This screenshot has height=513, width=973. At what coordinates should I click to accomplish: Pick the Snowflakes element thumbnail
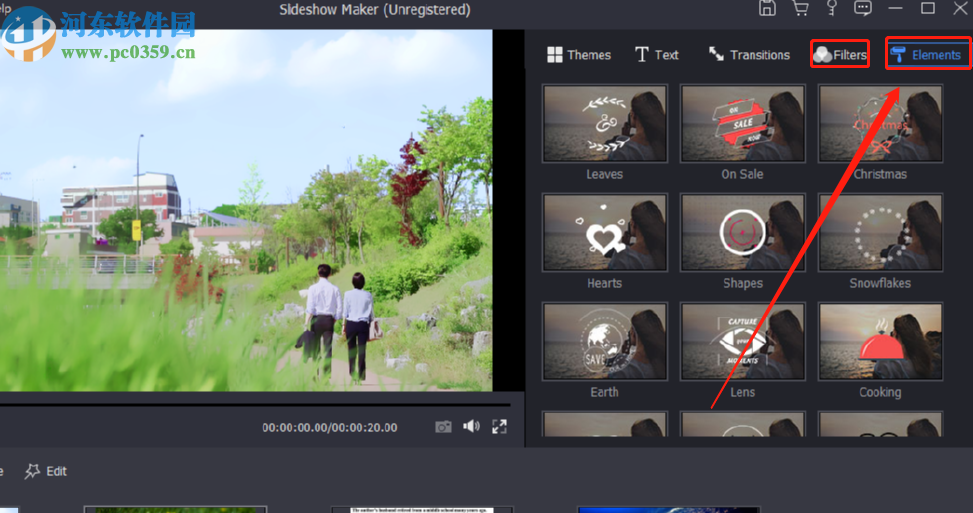point(881,232)
